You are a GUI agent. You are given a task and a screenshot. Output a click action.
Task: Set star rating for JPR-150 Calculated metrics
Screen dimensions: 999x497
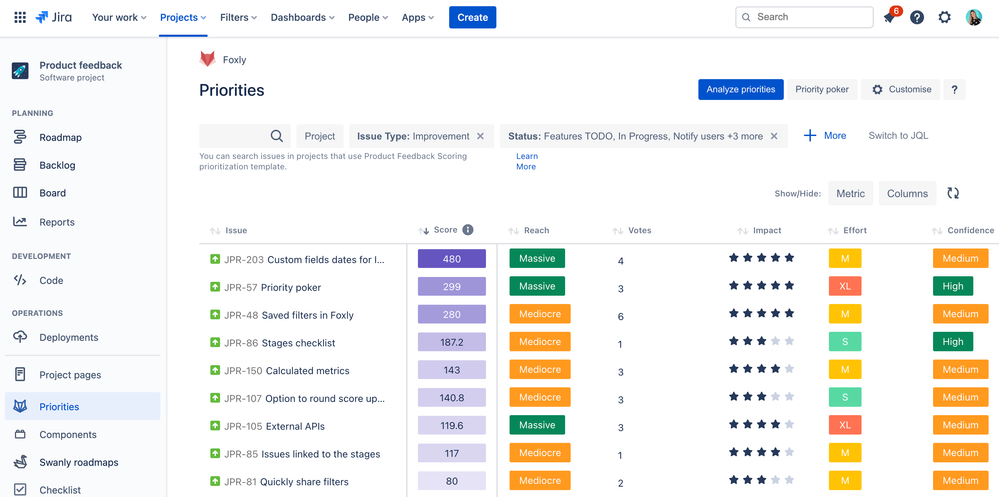coord(762,369)
